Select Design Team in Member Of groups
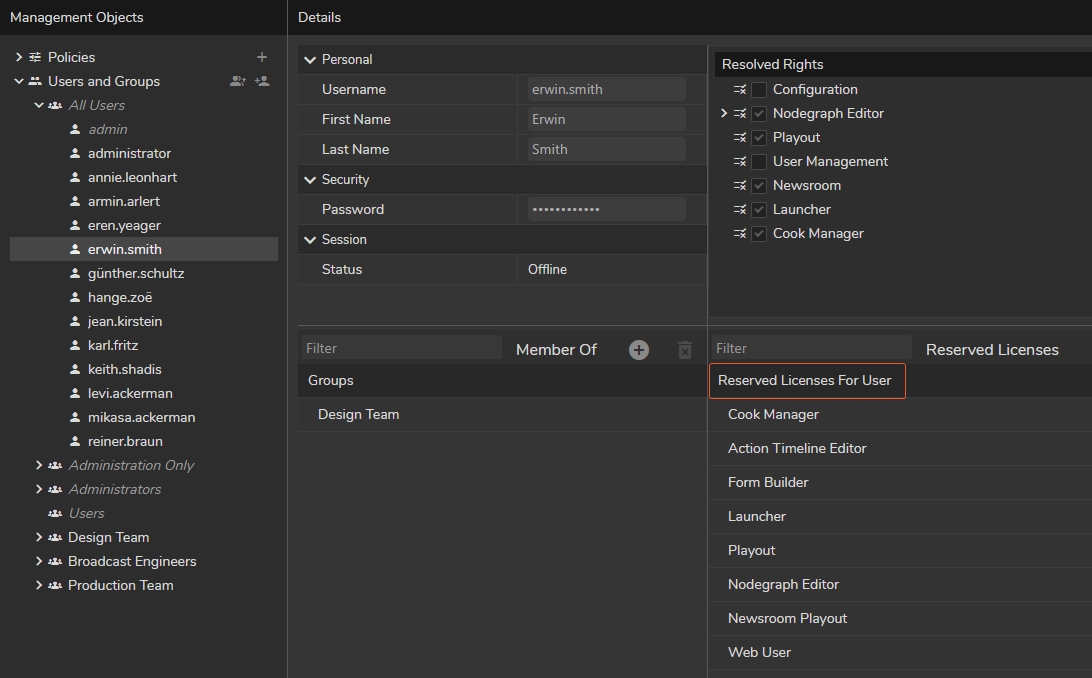 pyautogui.click(x=358, y=414)
